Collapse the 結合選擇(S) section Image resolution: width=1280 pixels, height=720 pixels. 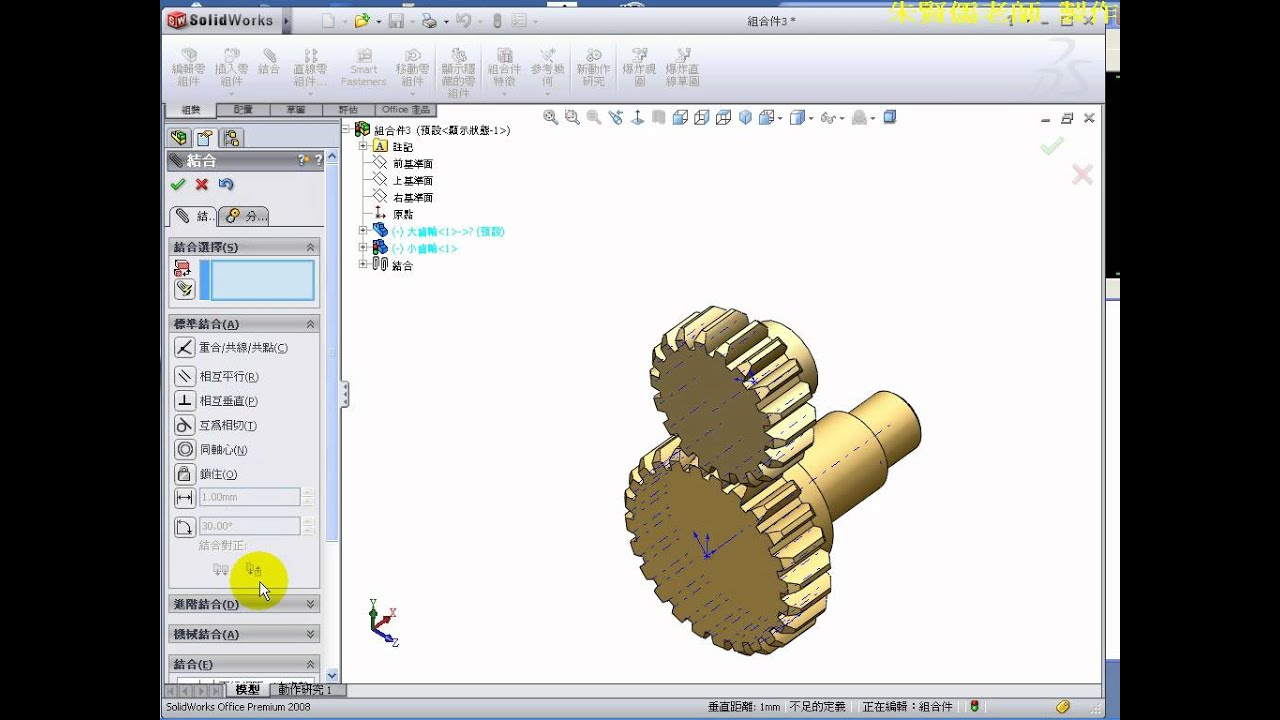[310, 247]
